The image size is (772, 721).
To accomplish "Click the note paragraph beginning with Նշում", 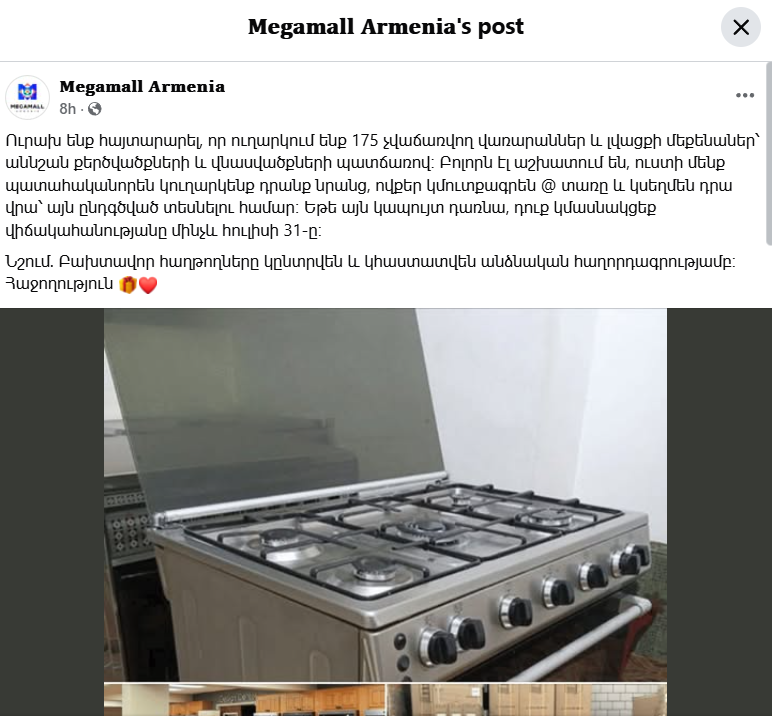I will 370,273.
